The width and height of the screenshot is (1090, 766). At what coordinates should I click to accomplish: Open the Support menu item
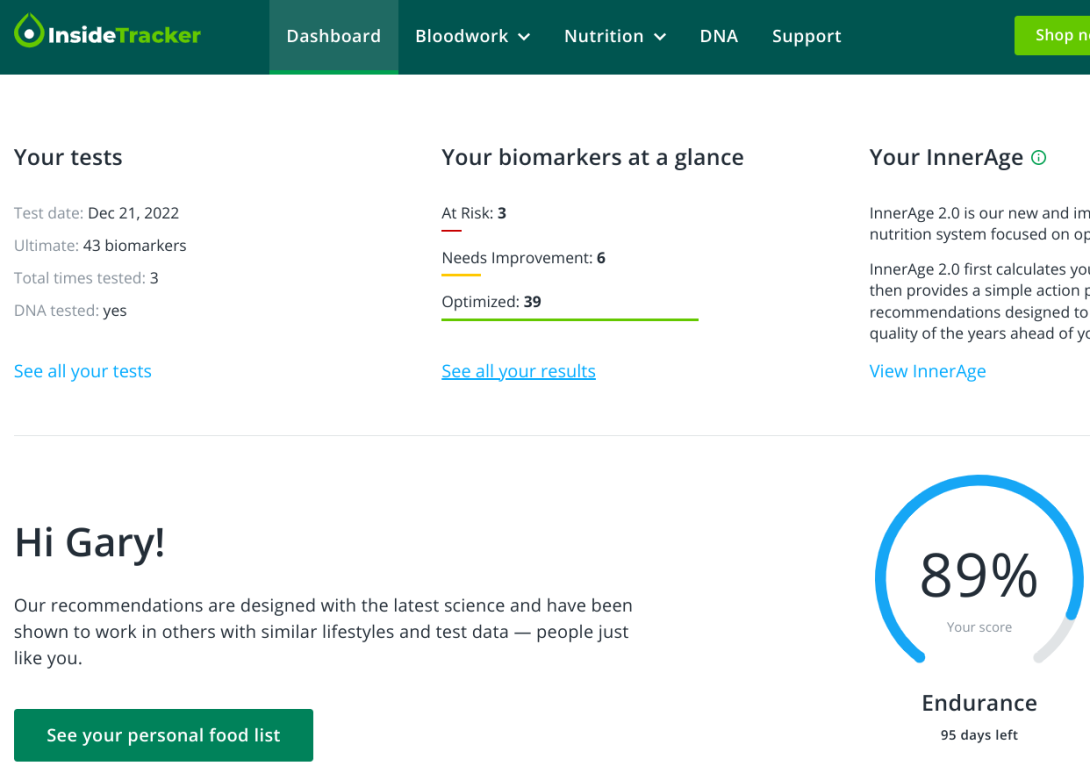point(806,36)
